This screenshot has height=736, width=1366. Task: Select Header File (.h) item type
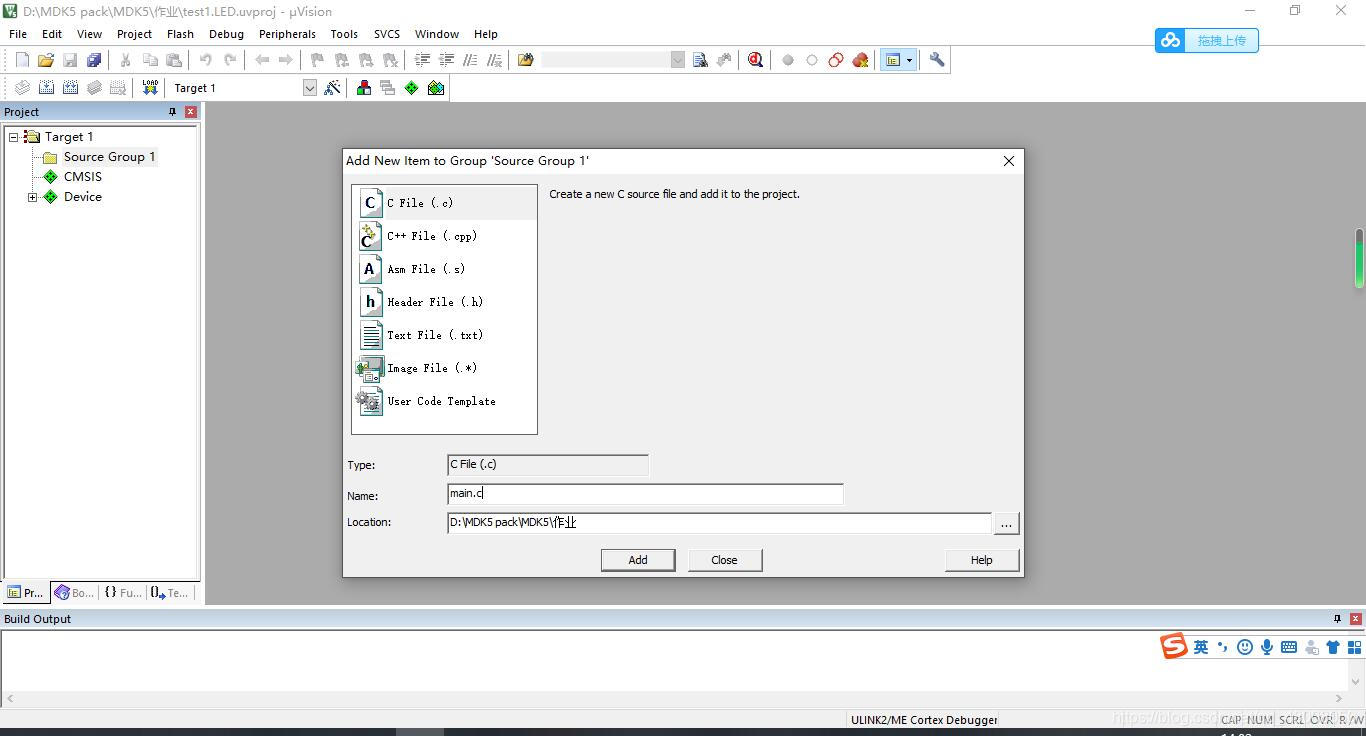[x=445, y=302]
